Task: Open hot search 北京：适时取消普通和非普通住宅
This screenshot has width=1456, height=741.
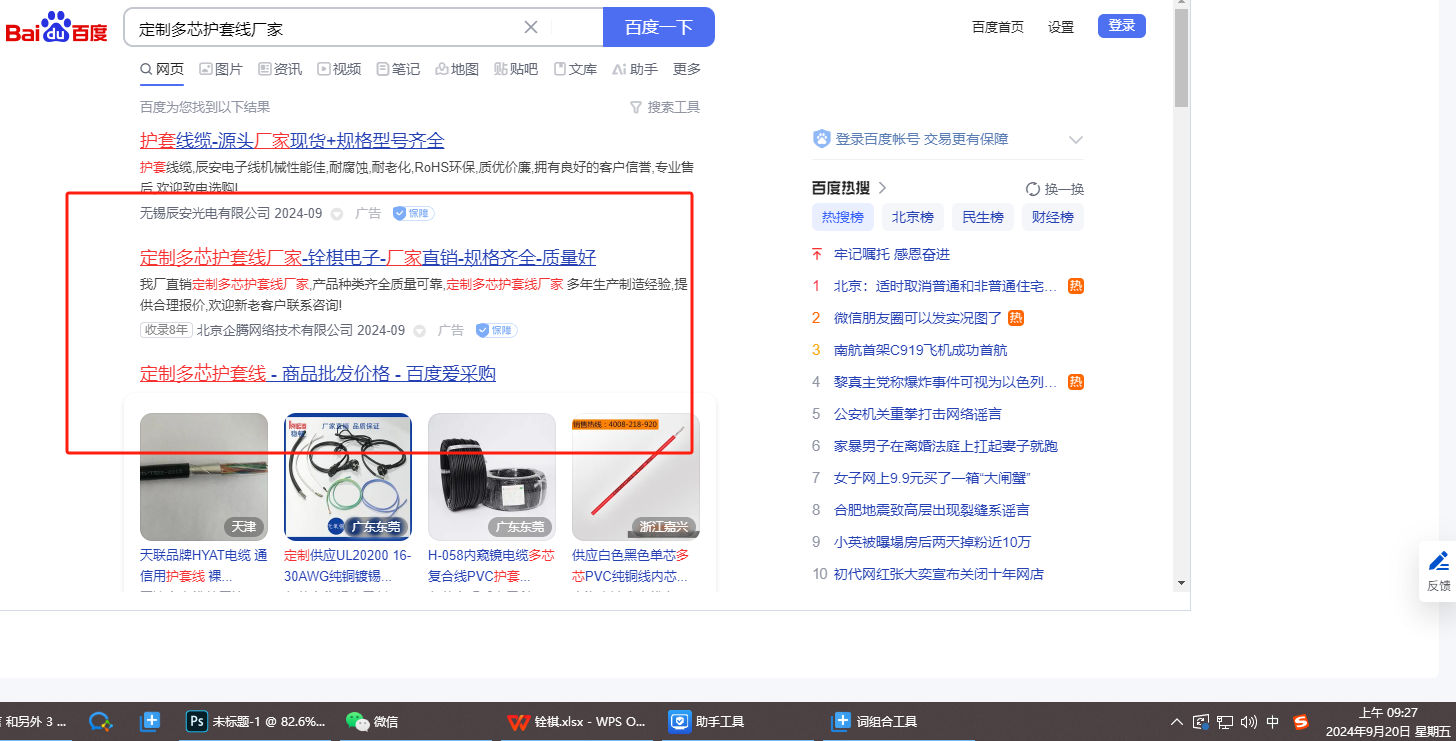Action: pos(946,286)
